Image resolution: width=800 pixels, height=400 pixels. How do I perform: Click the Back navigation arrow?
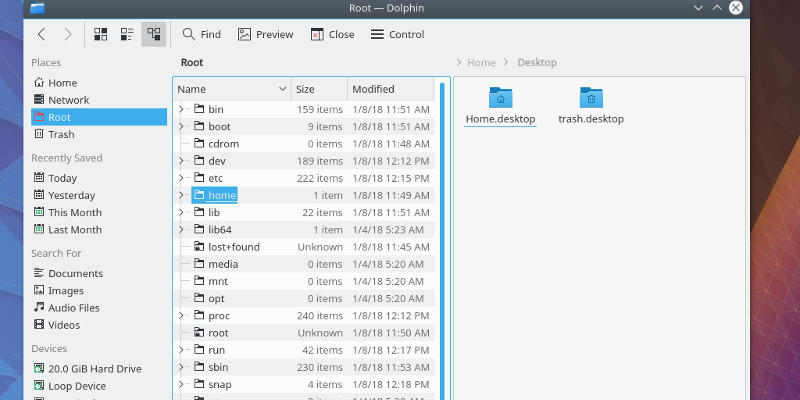click(41, 34)
